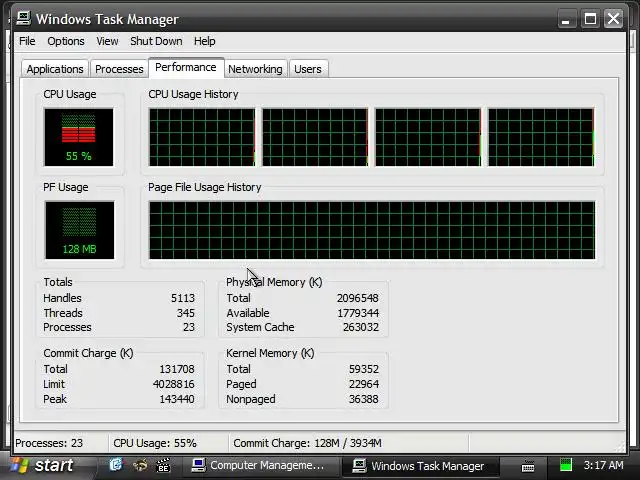Click the 3:17 AM system clock

point(603,465)
